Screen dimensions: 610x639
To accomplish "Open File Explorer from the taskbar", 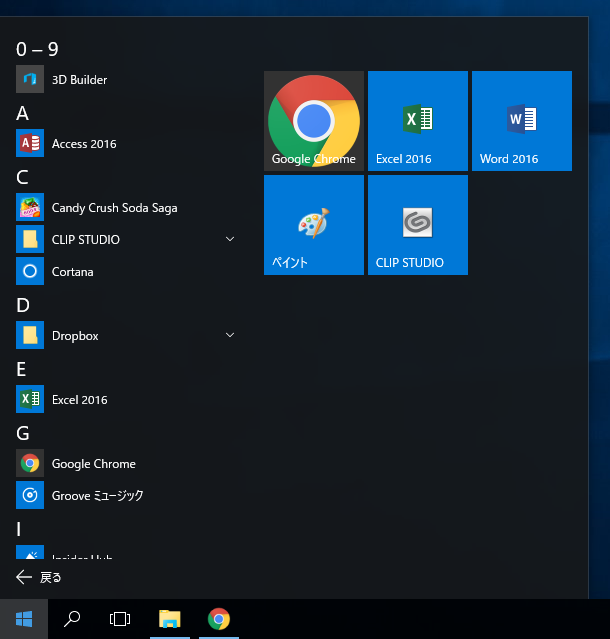I will 170,619.
